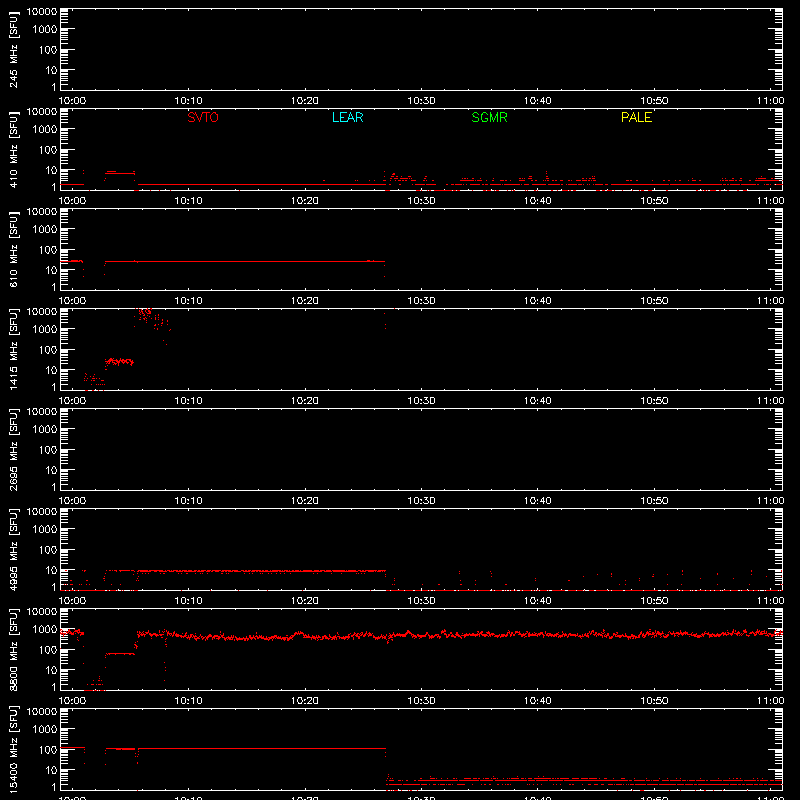This screenshot has height=800, width=800.
Task: Click 10:40 time label under 410 MHz panel
Action: click(x=538, y=201)
